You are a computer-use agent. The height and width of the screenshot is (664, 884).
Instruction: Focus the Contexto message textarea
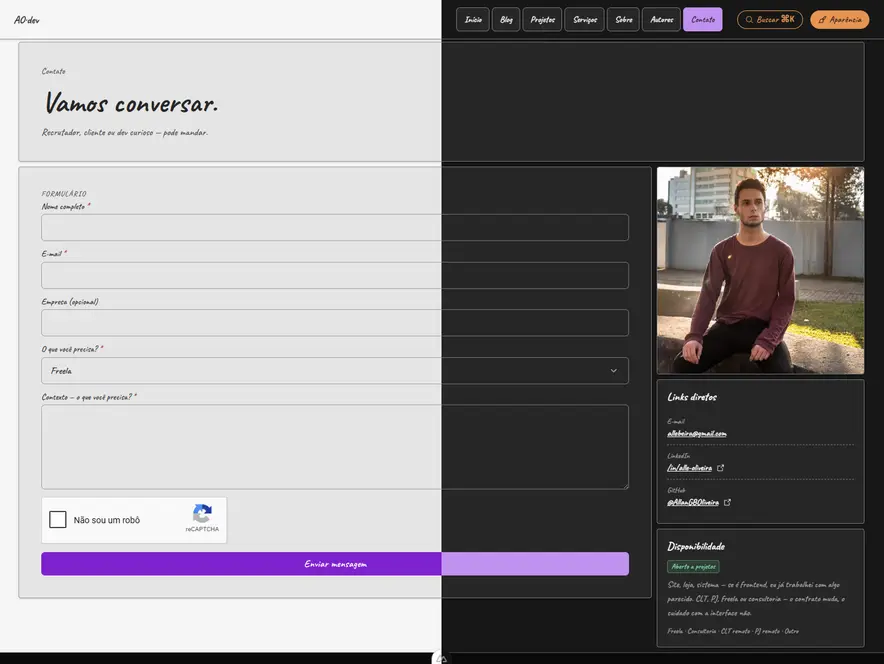point(335,447)
